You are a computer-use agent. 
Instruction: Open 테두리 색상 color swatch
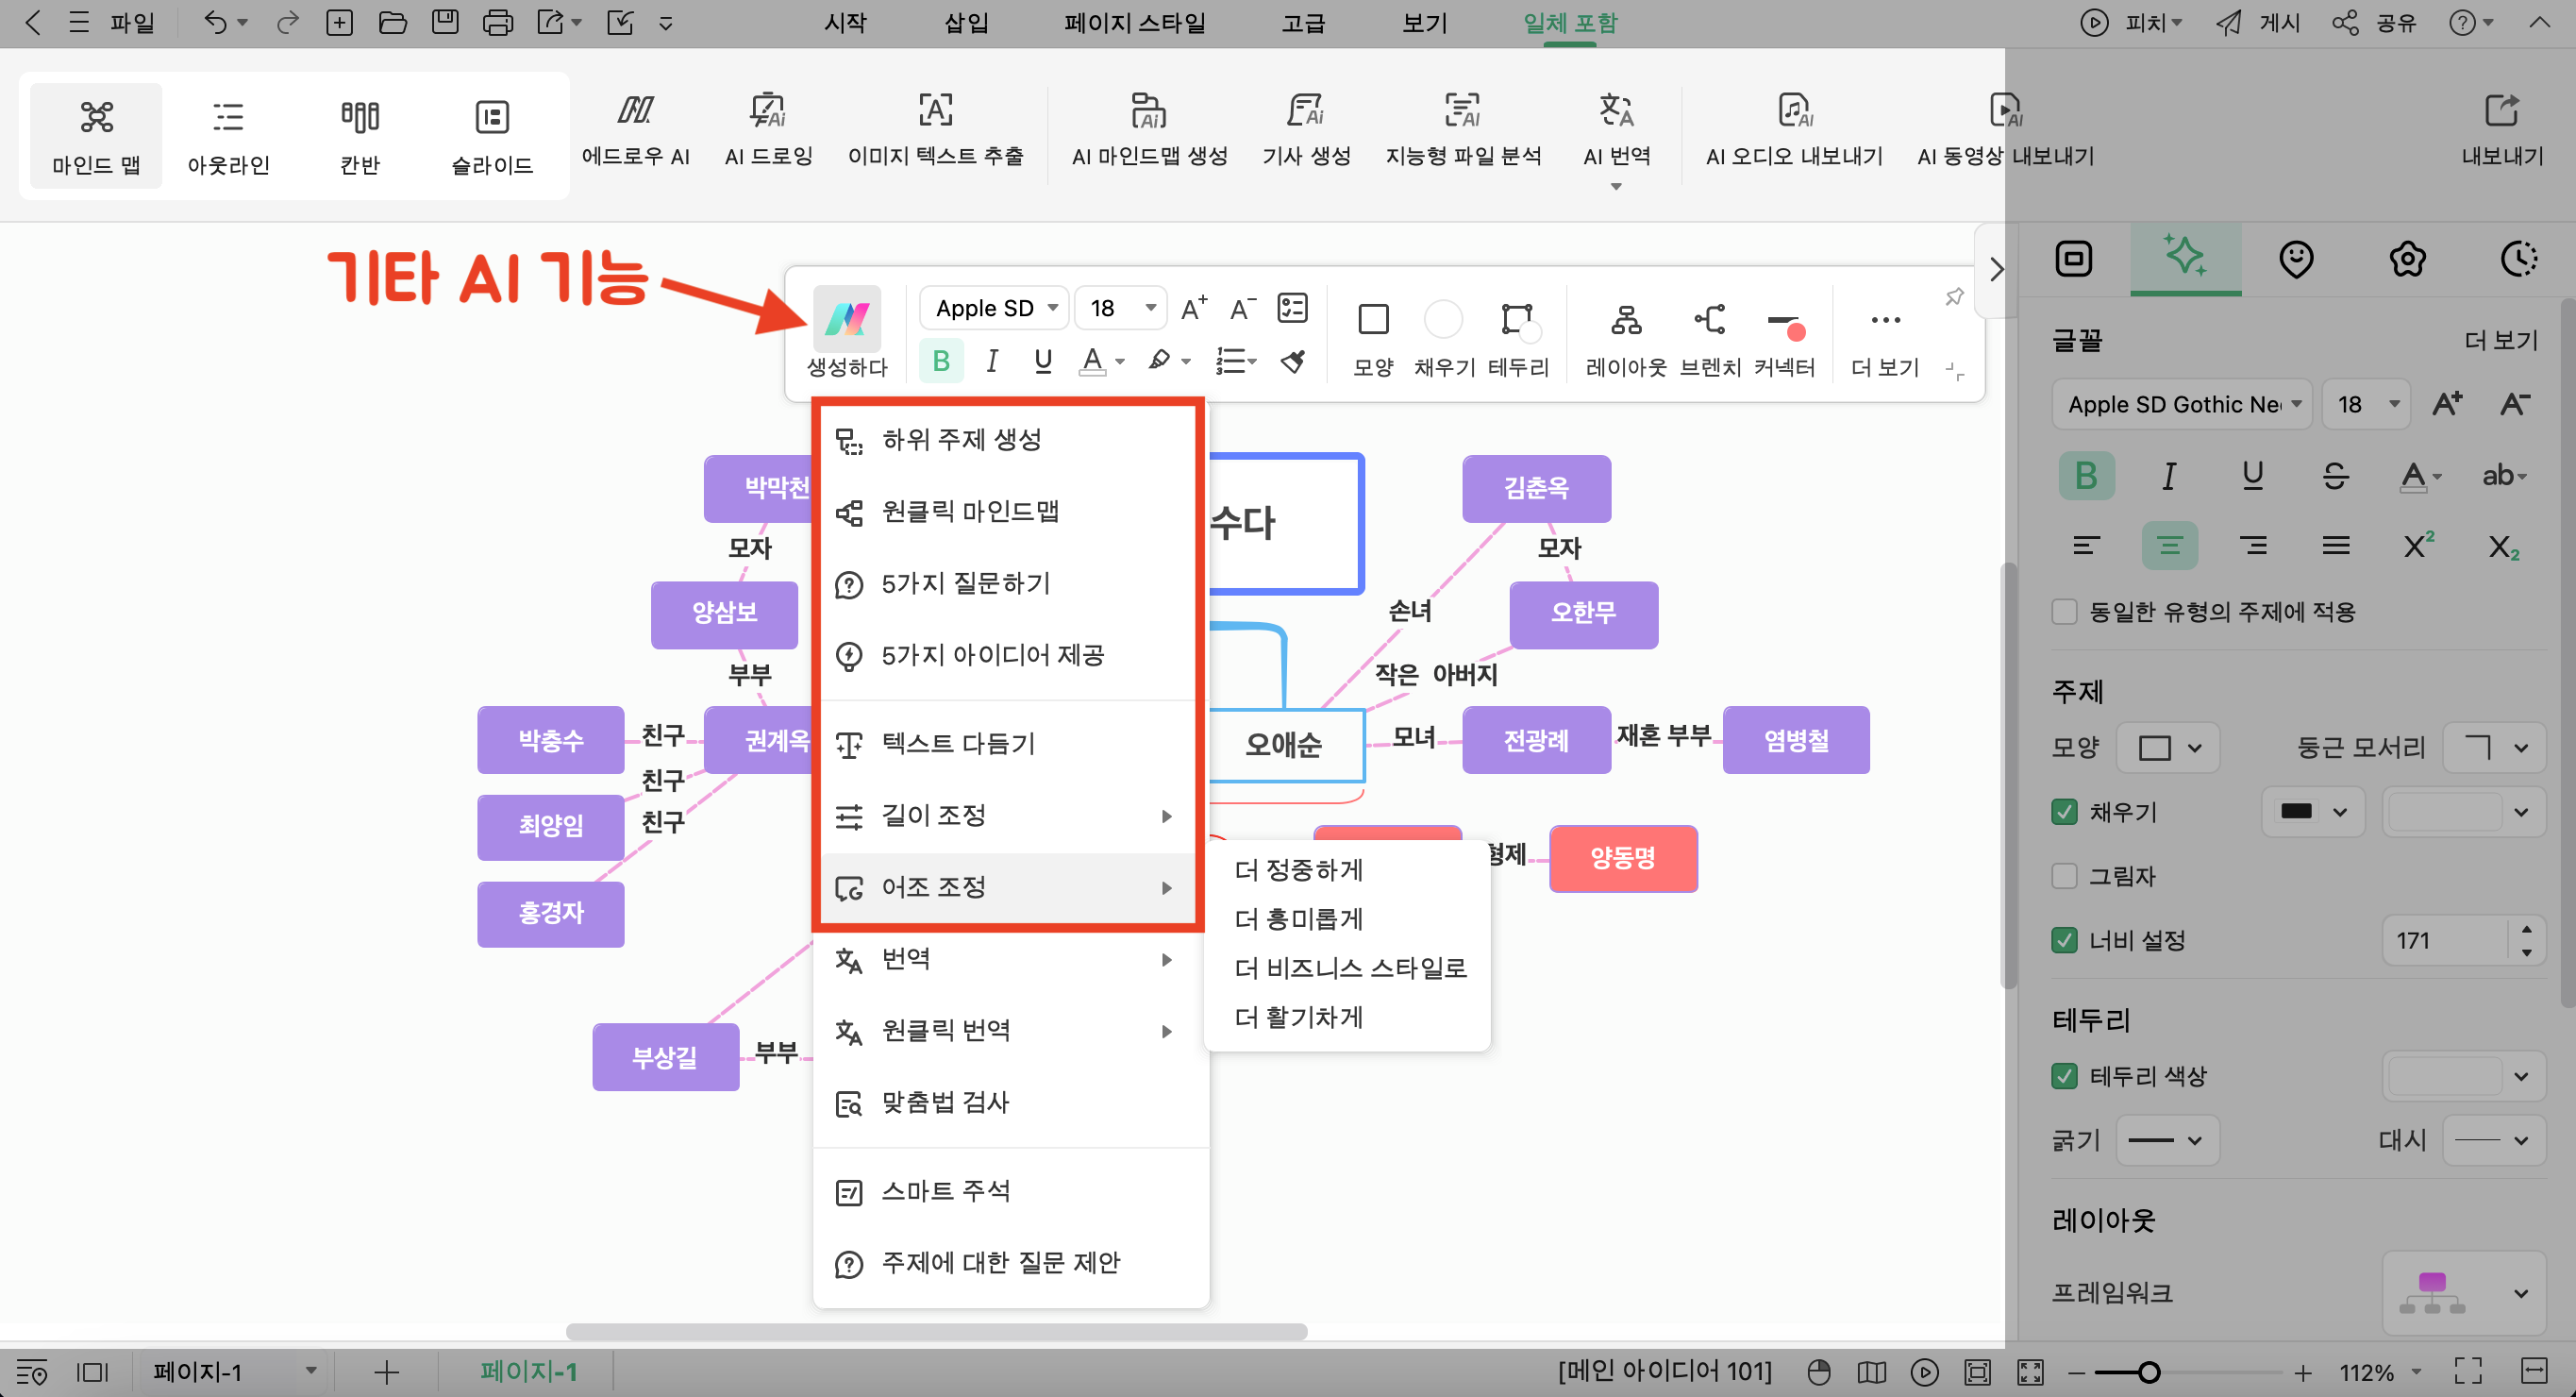[2463, 1077]
